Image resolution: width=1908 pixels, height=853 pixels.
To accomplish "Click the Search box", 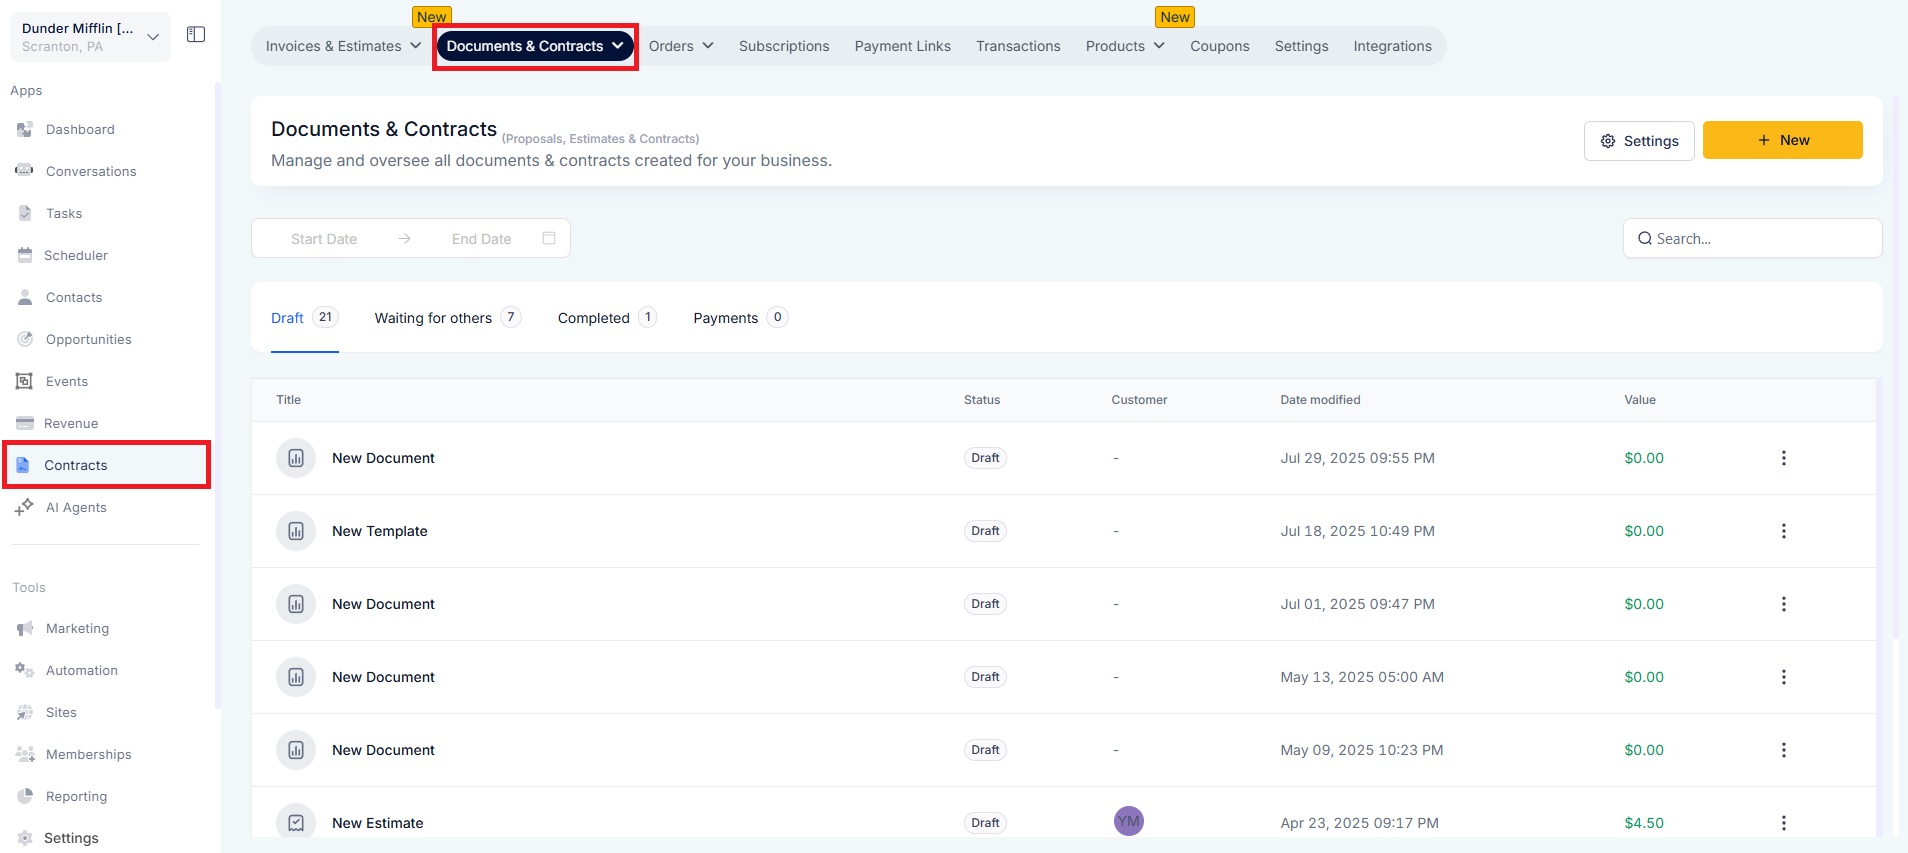I will coord(1752,238).
